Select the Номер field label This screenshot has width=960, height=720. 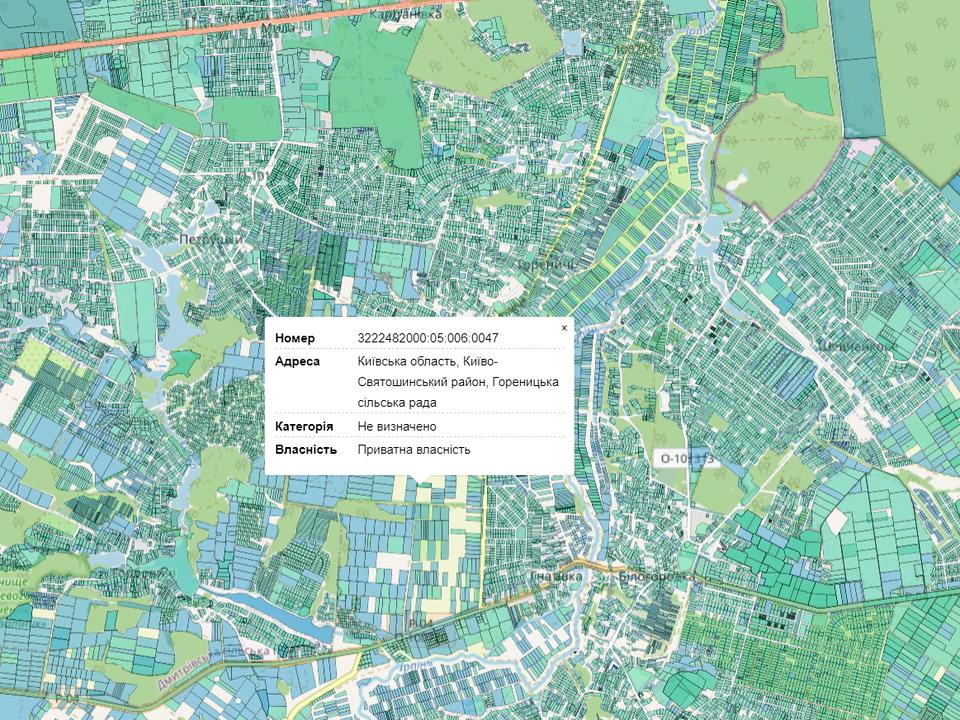pos(295,338)
